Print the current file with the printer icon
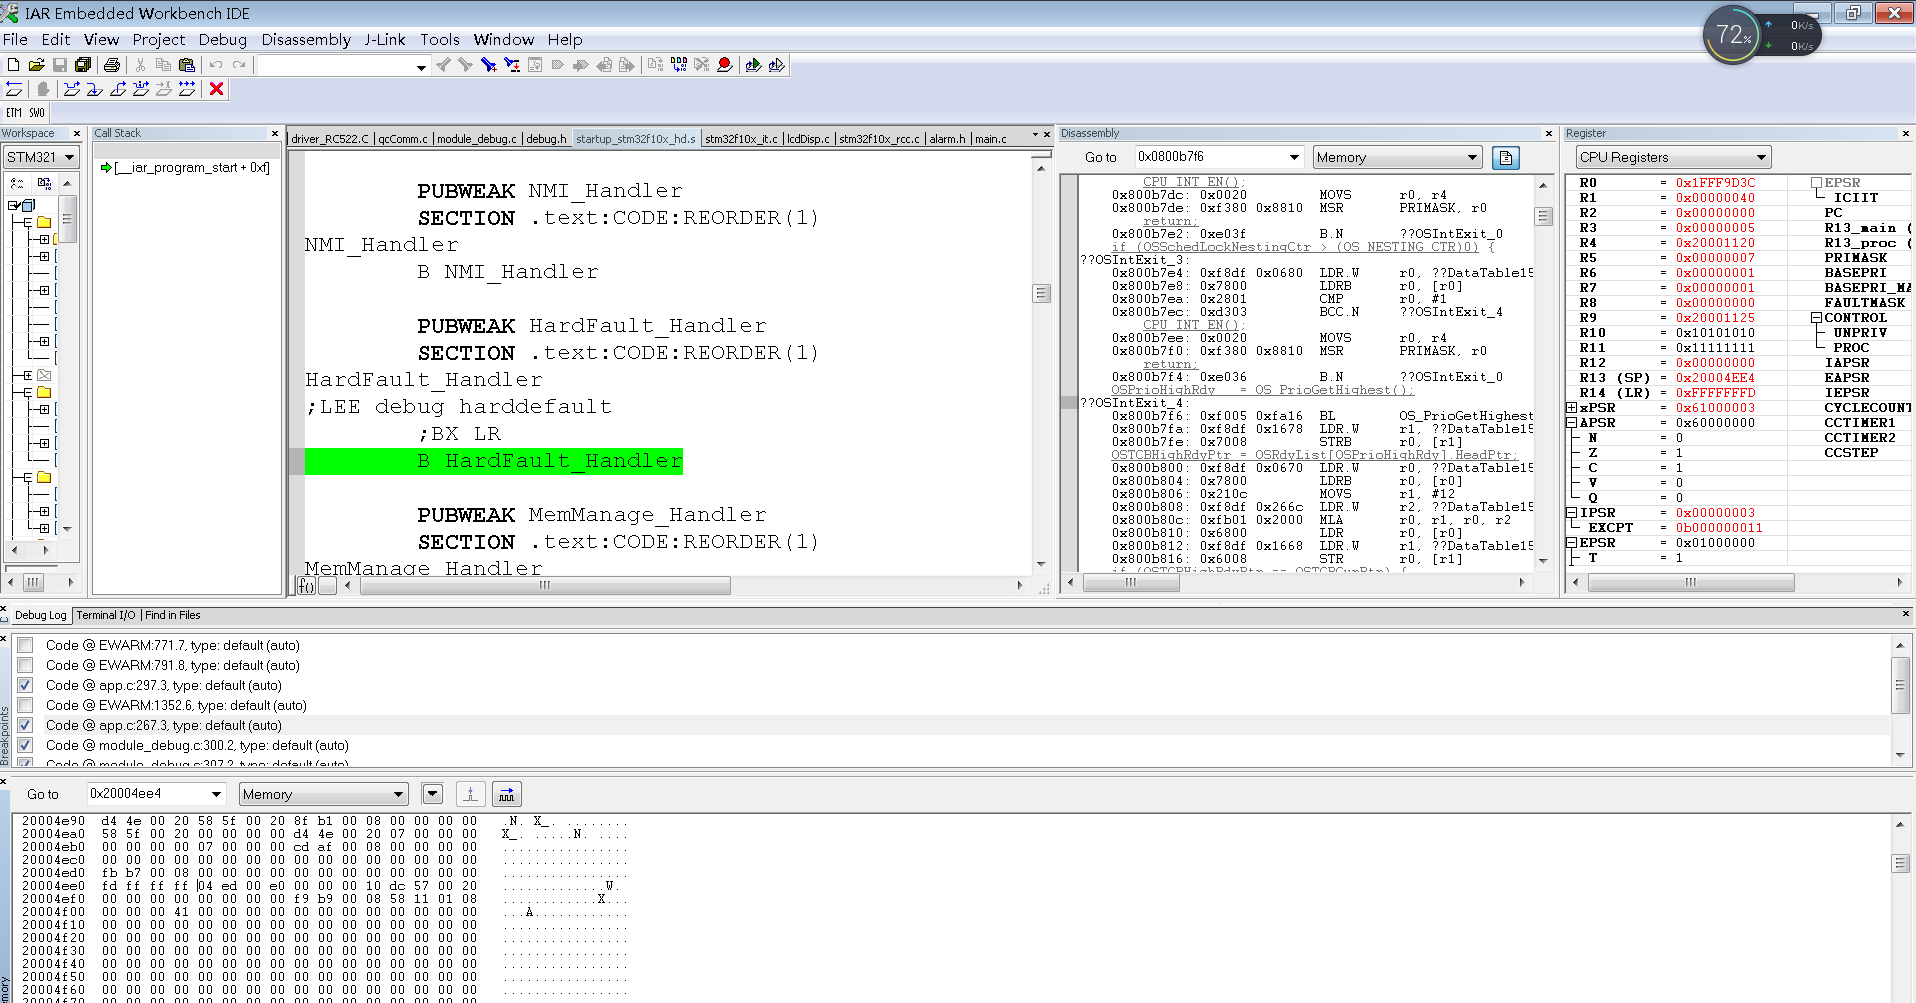 (112, 65)
